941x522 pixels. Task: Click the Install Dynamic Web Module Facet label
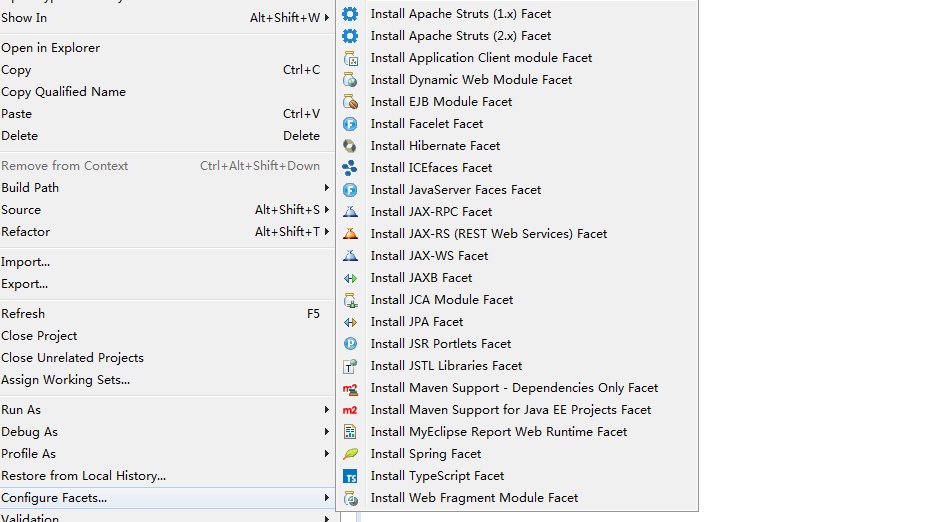coord(471,80)
